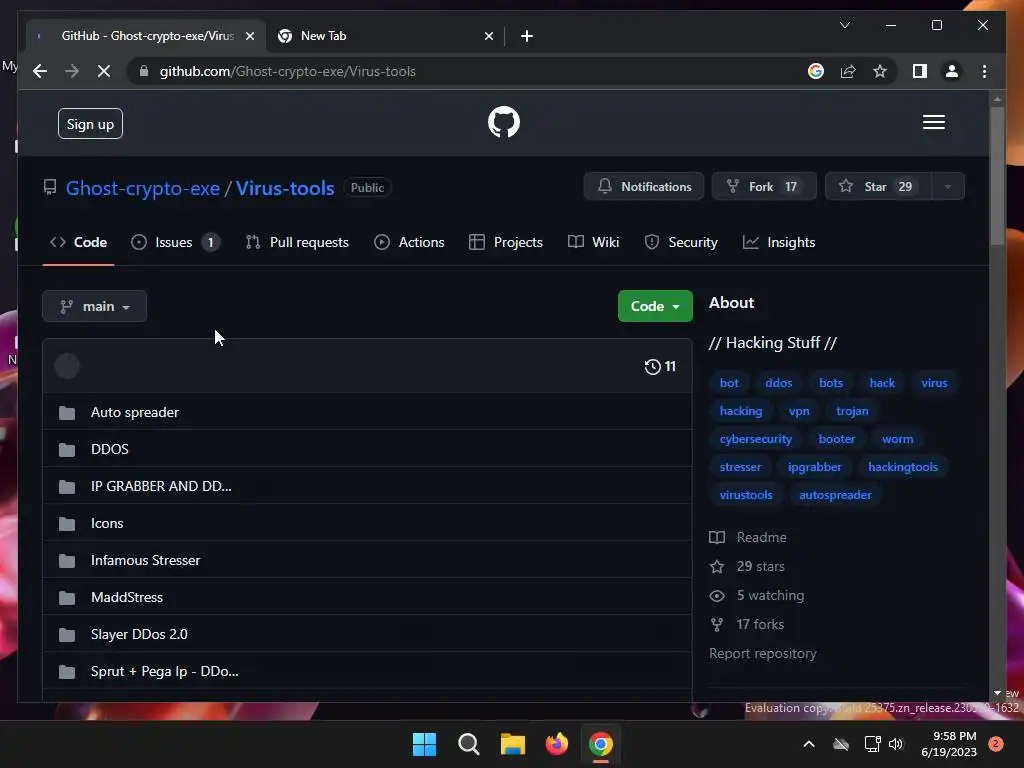
Task: Open a new browser tab with plus
Action: point(527,36)
